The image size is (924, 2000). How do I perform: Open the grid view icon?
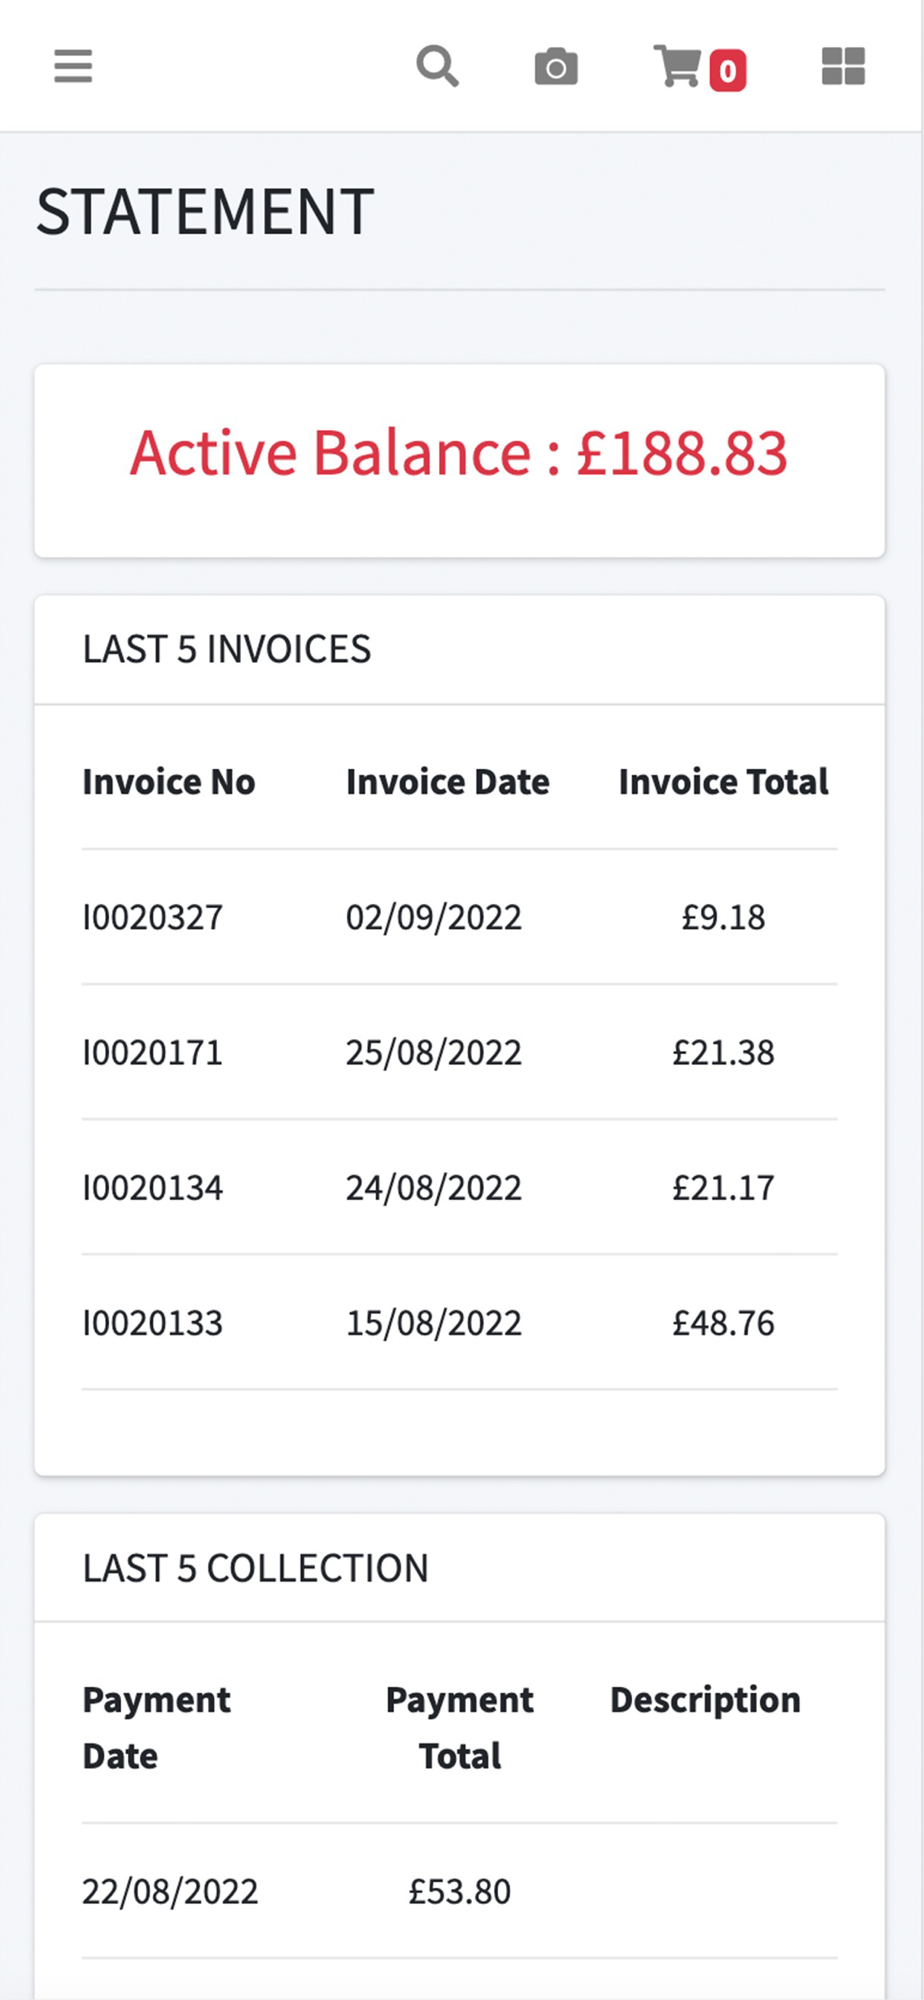pos(843,67)
